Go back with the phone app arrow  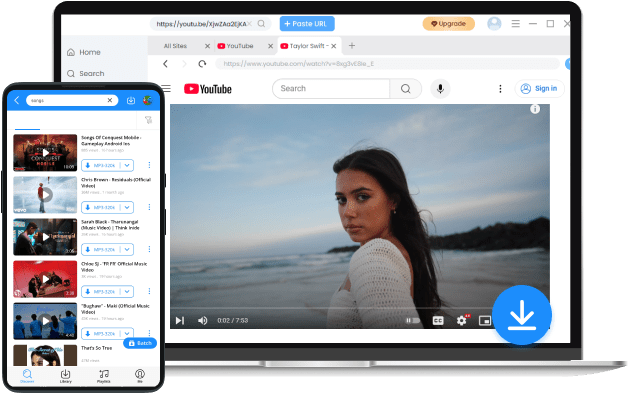point(17,100)
